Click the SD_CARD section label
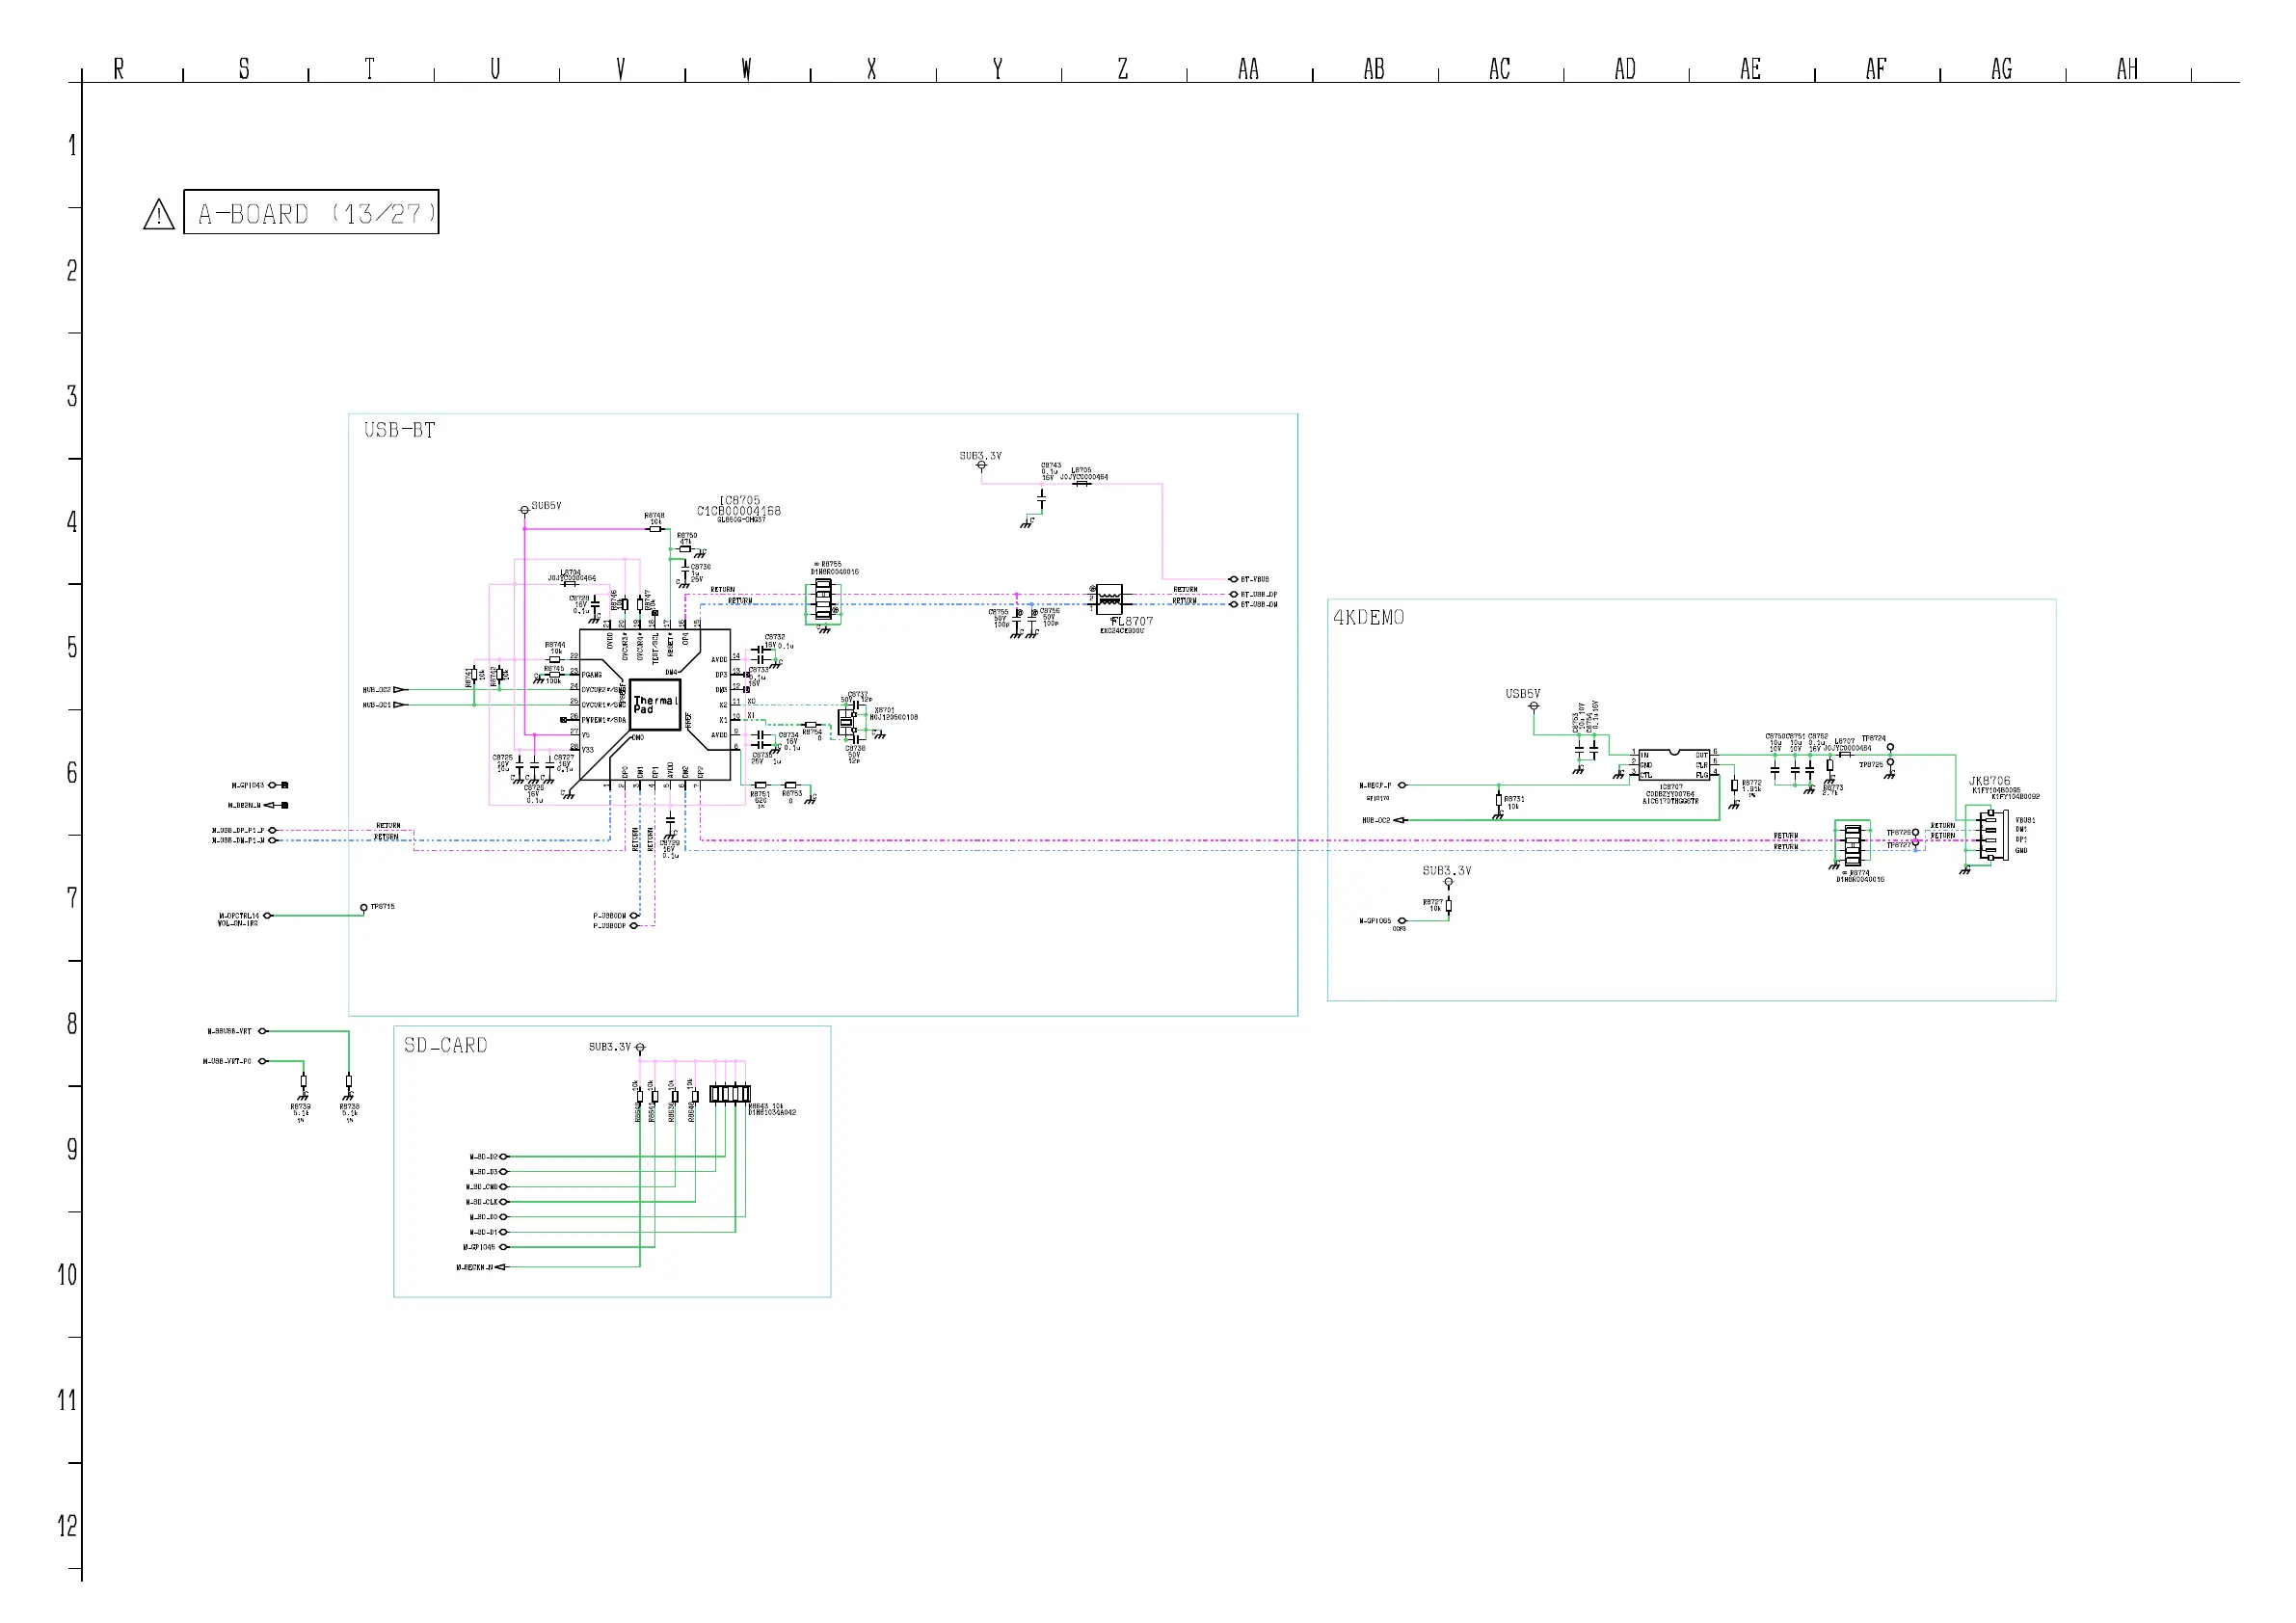The image size is (2296, 1623). pos(446,1046)
